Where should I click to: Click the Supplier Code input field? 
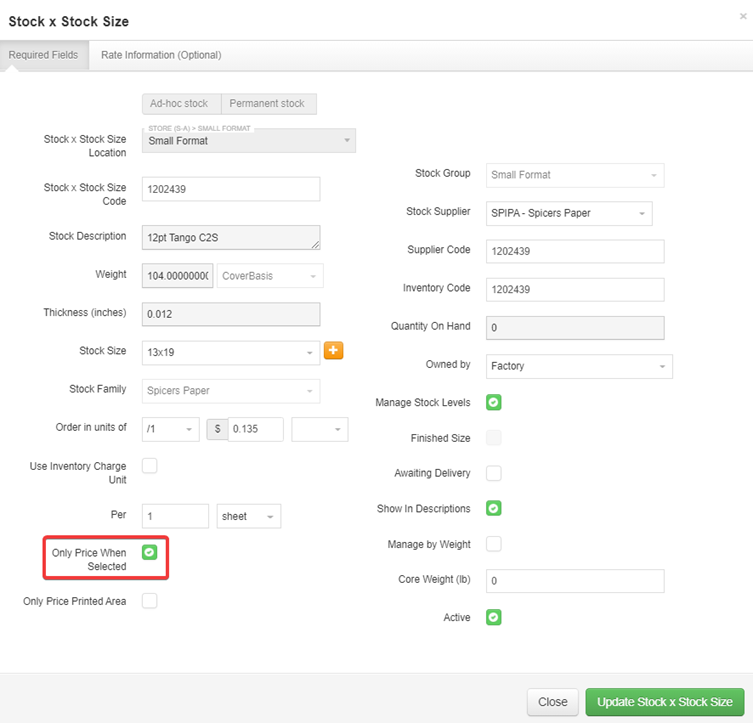pos(575,250)
